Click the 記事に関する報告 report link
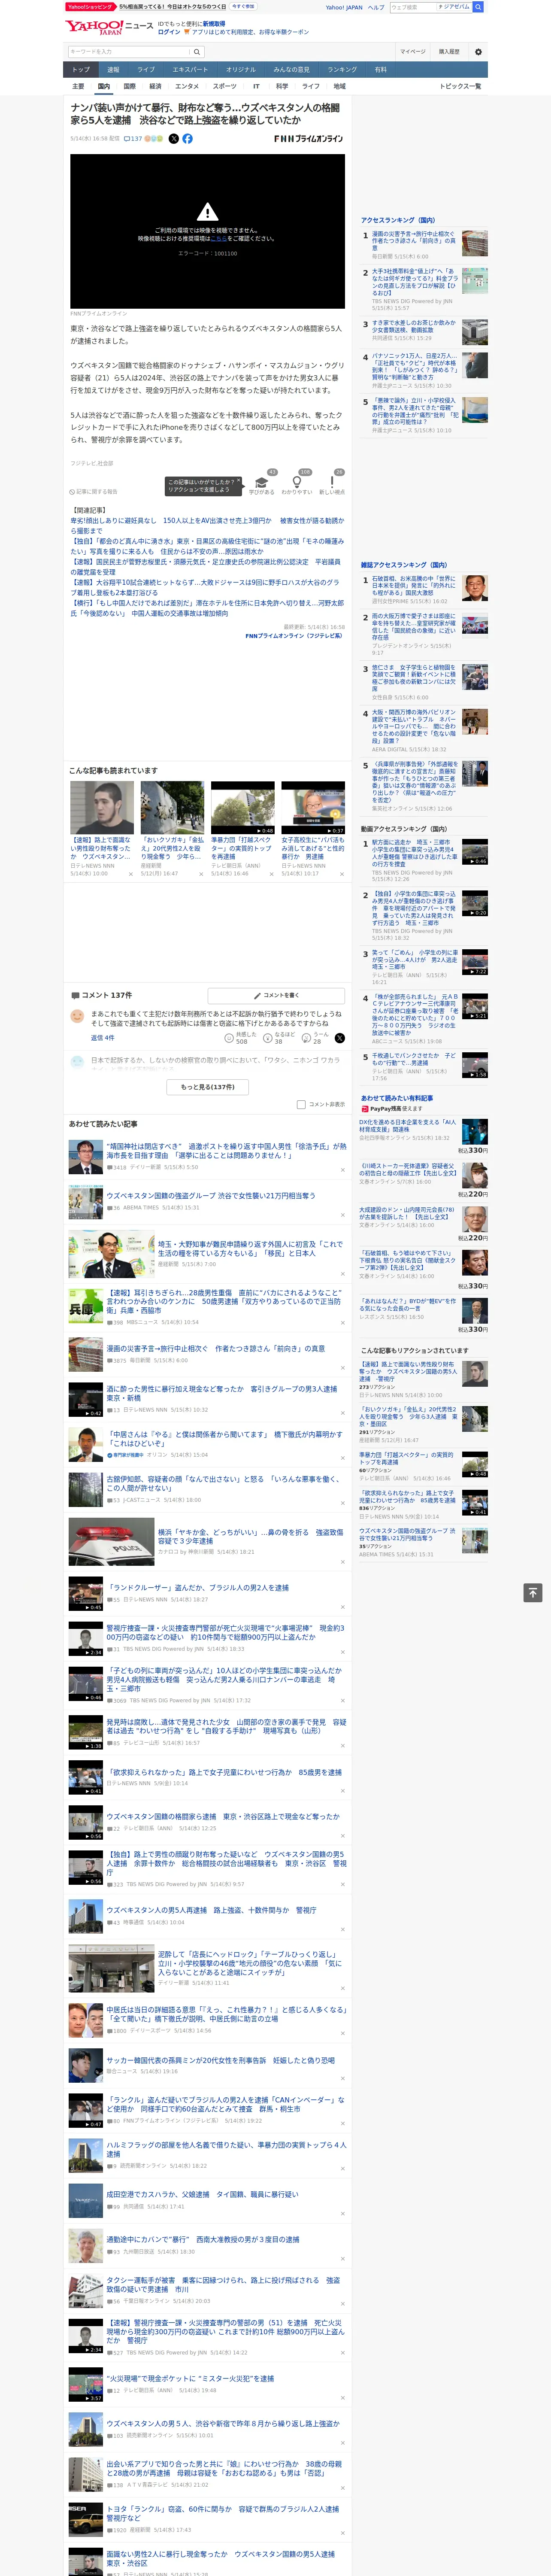The image size is (551, 2576). point(94,492)
